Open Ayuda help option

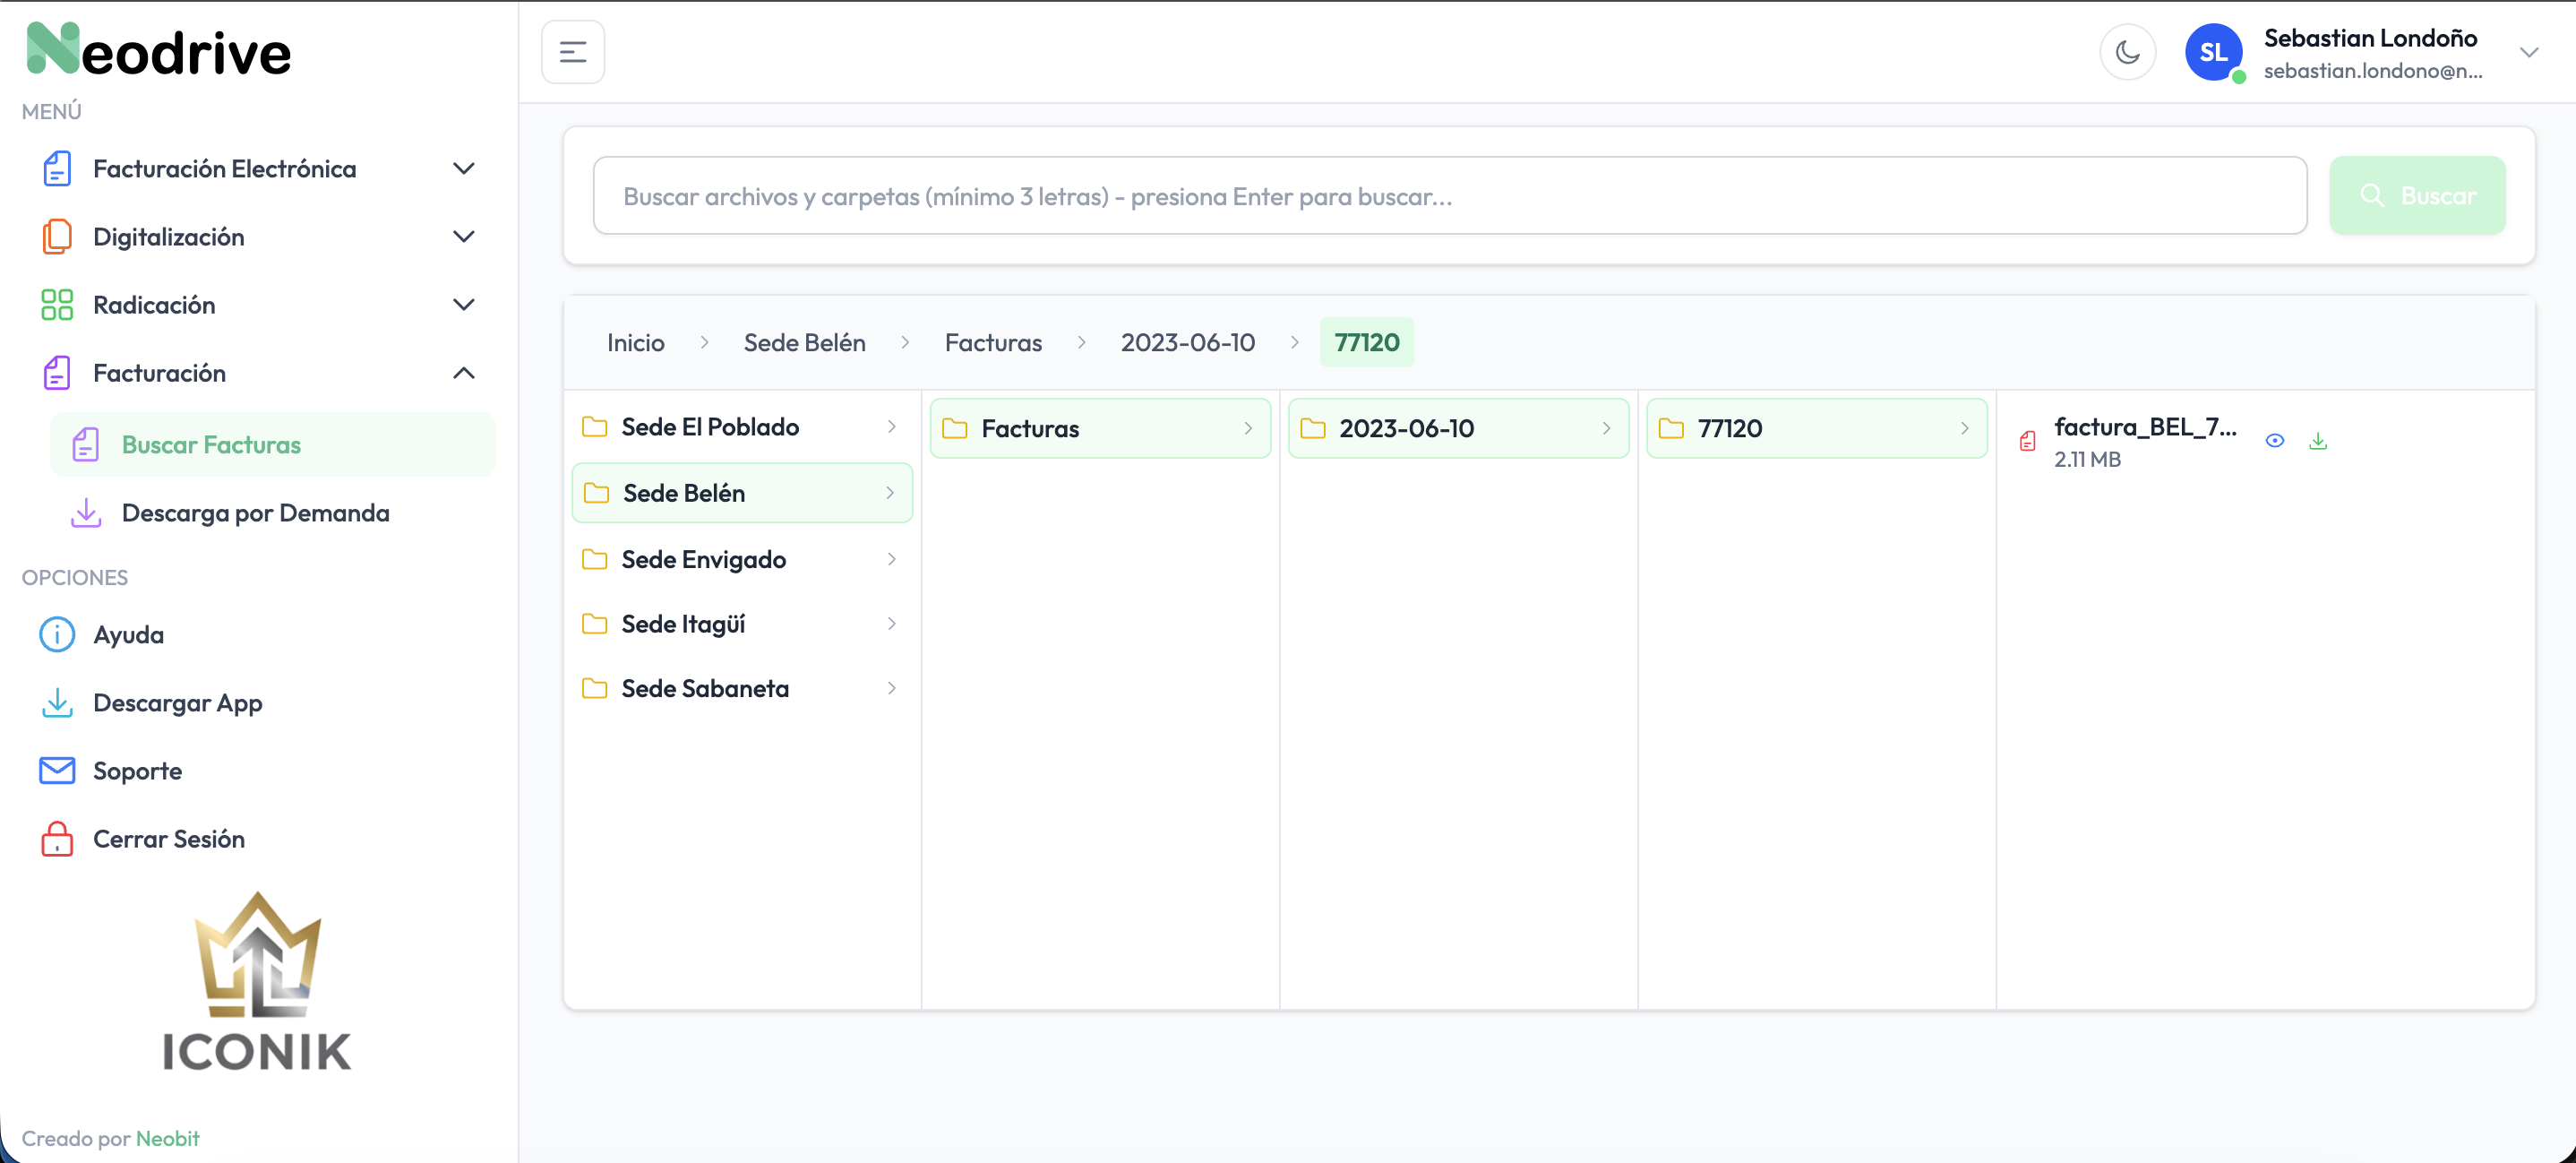coord(128,635)
